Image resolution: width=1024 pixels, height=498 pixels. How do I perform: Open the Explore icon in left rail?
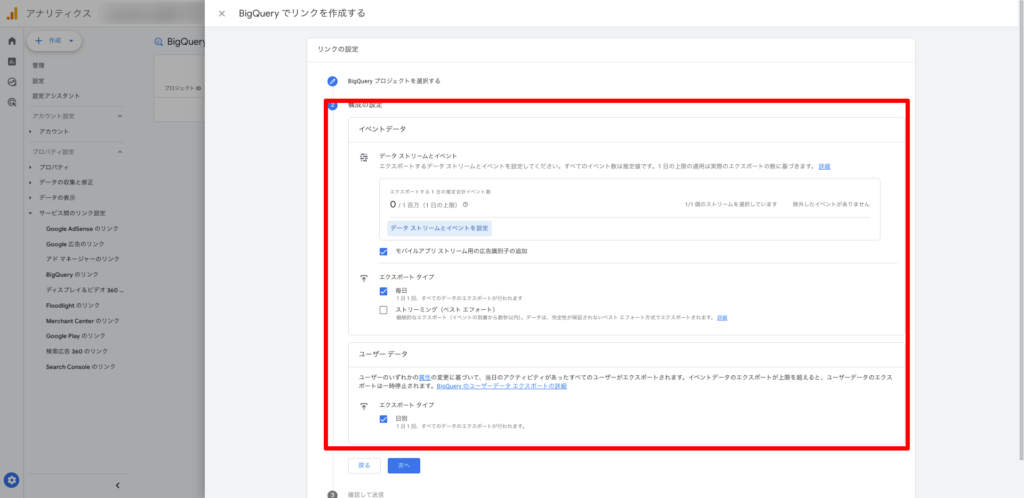[x=11, y=81]
